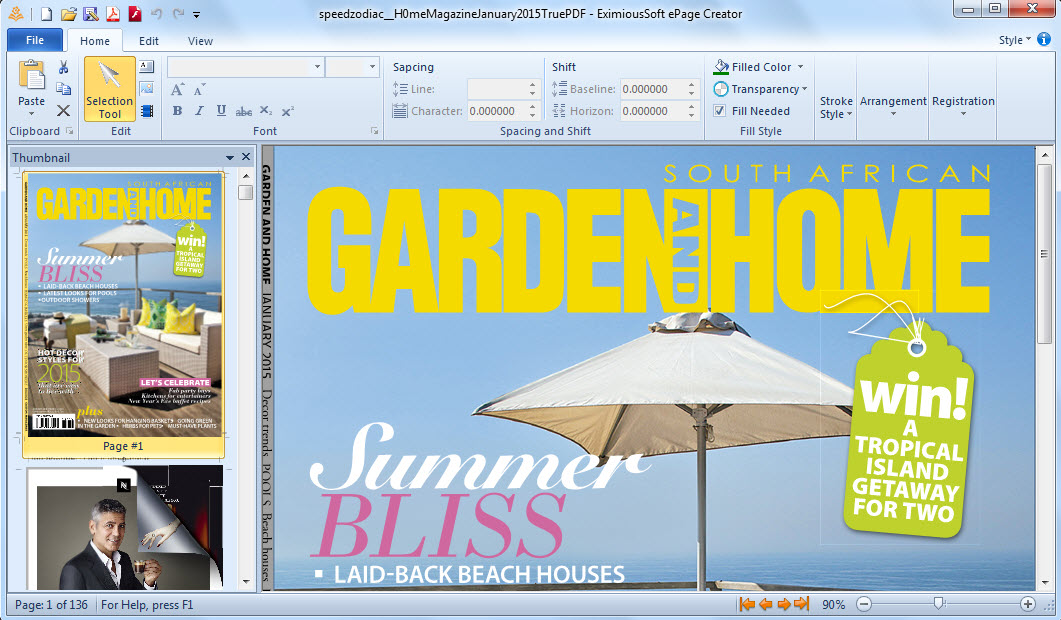
Task: Open the Thumbnail panel options arrow
Action: click(x=230, y=158)
